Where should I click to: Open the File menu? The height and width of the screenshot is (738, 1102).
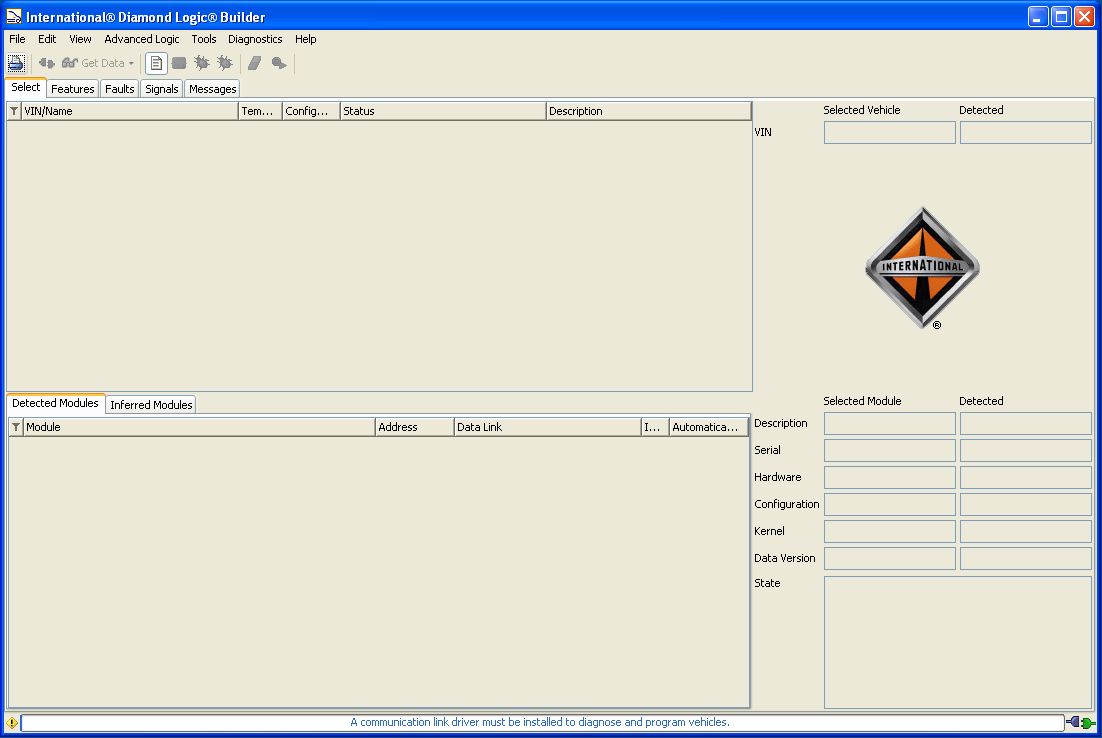click(17, 39)
